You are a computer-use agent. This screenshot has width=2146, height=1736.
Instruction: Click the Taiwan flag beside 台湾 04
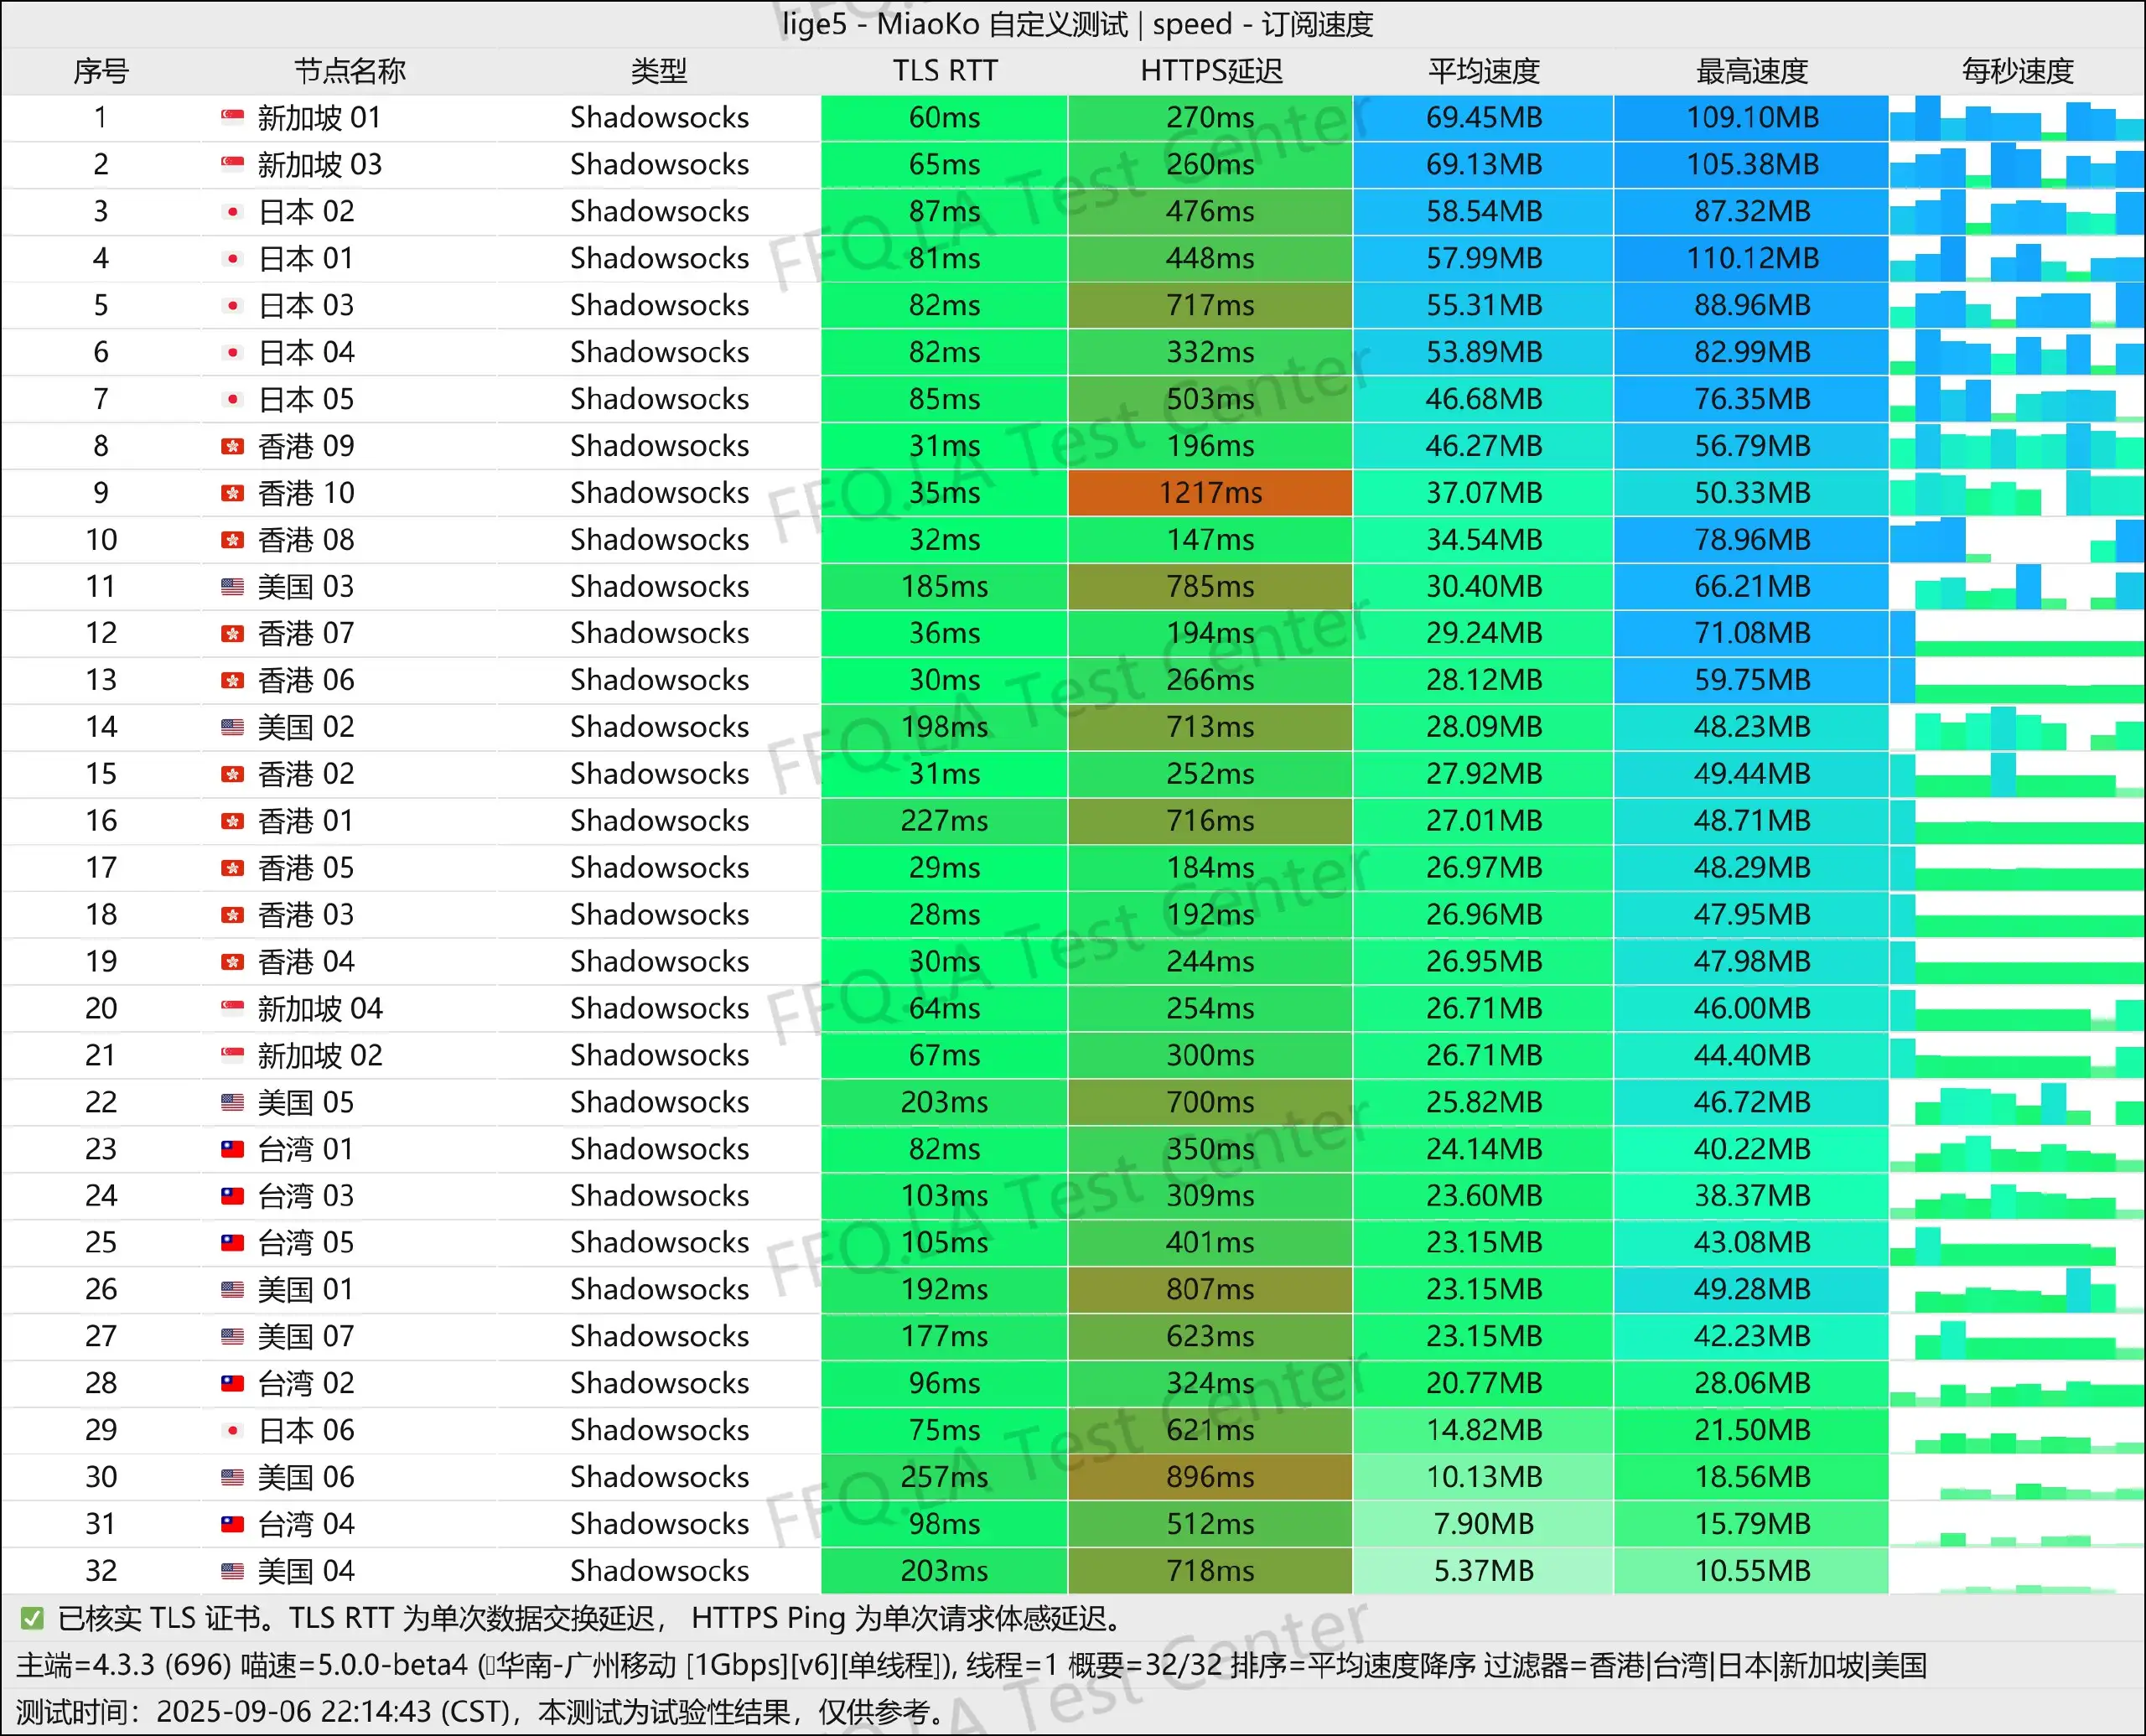pyautogui.click(x=232, y=1524)
